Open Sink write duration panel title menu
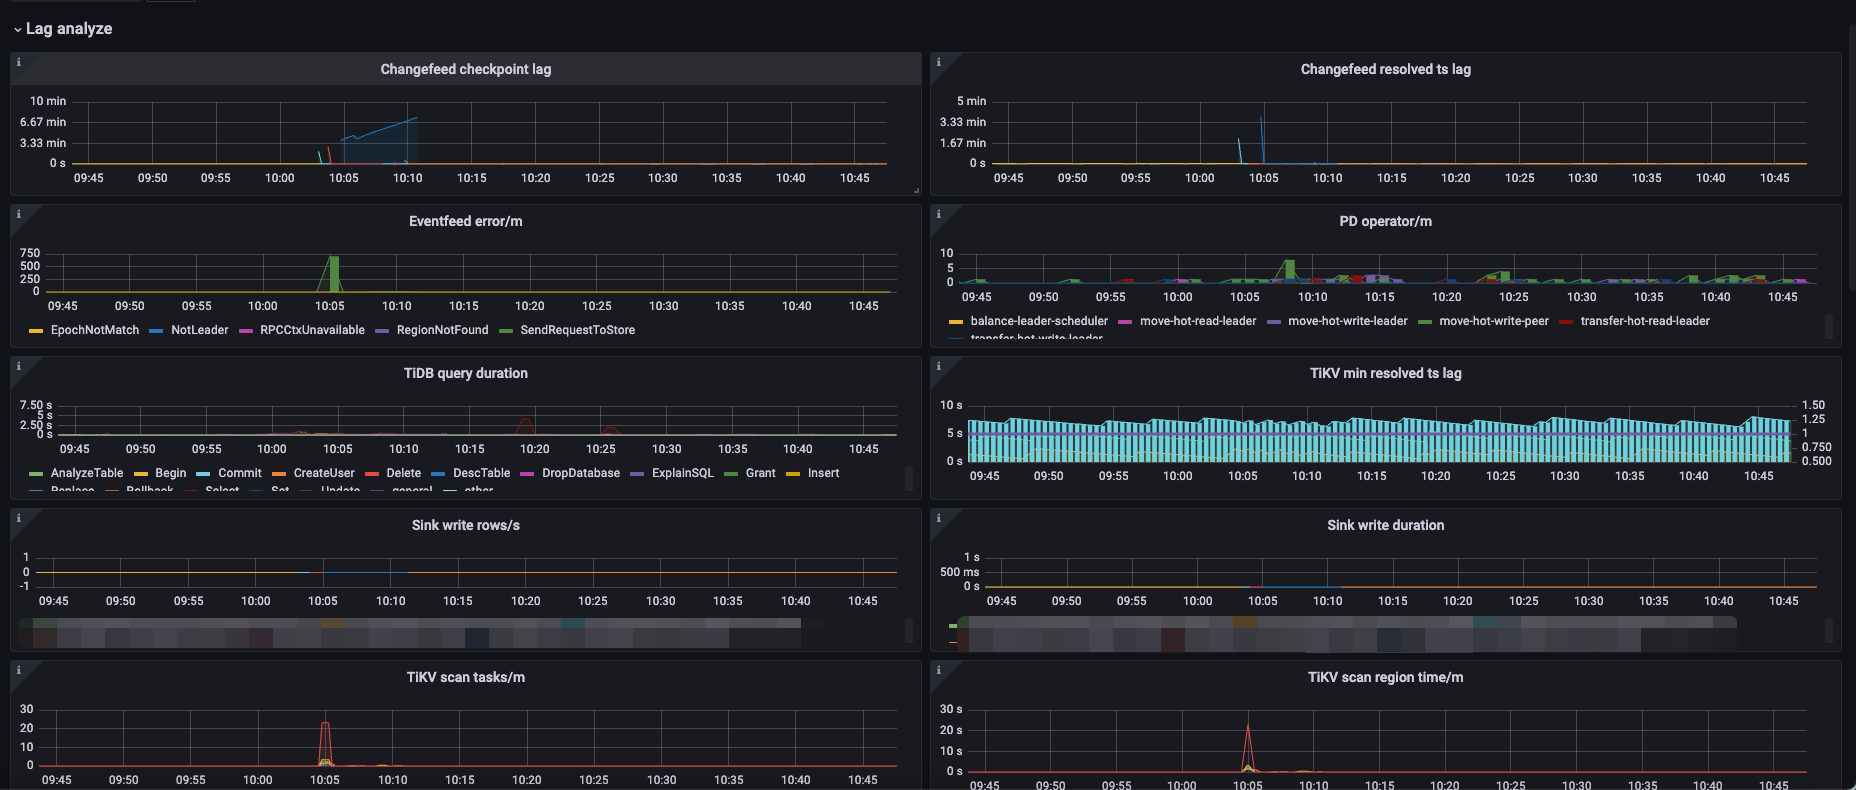This screenshot has width=1856, height=790. (x=1385, y=525)
